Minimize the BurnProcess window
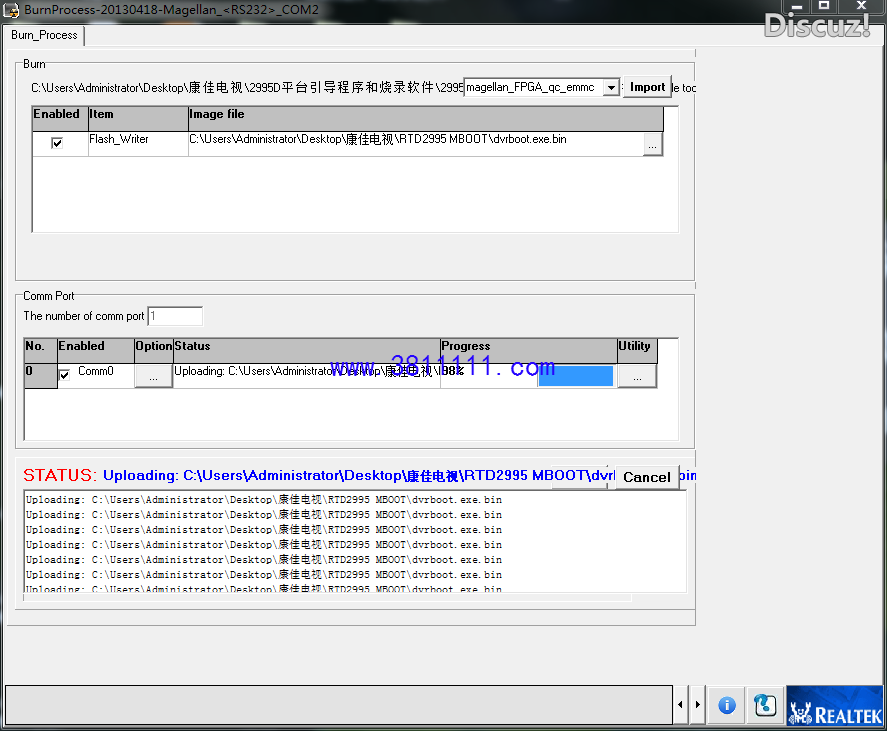The width and height of the screenshot is (887, 731). (x=797, y=6)
